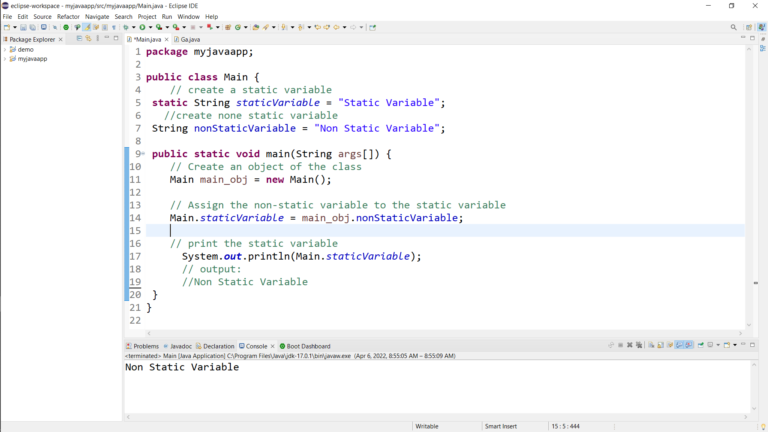Open the Refactor menu
Screen dimensions: 768x432
68,16
